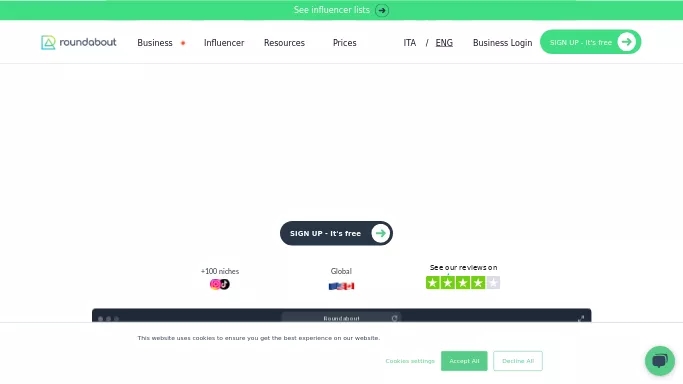Click the dark SIGN UP - It's free button

[x=336, y=233]
